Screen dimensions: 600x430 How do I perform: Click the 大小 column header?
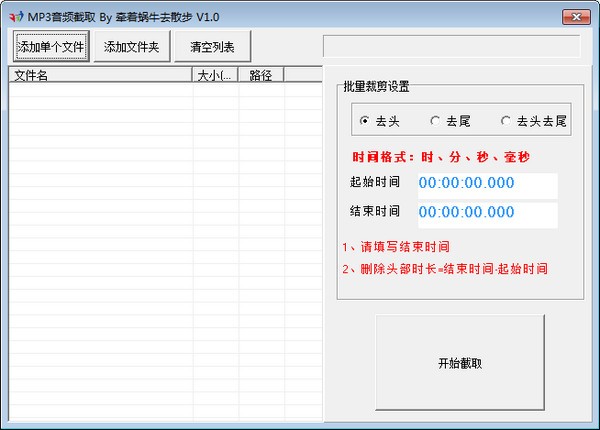tap(216, 75)
